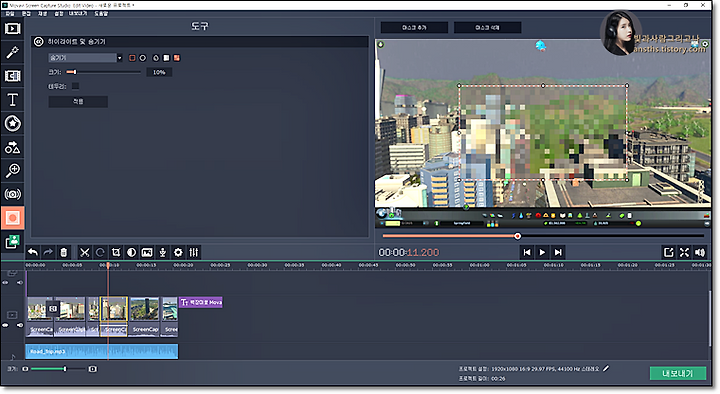The height and width of the screenshot is (394, 720).
Task: Delete selected clip with trash icon
Action: coord(64,252)
